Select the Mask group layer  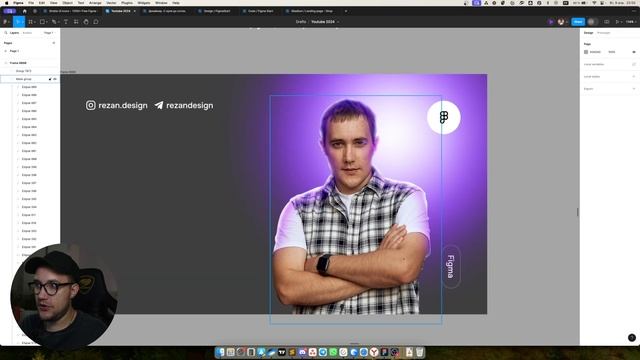(x=24, y=79)
